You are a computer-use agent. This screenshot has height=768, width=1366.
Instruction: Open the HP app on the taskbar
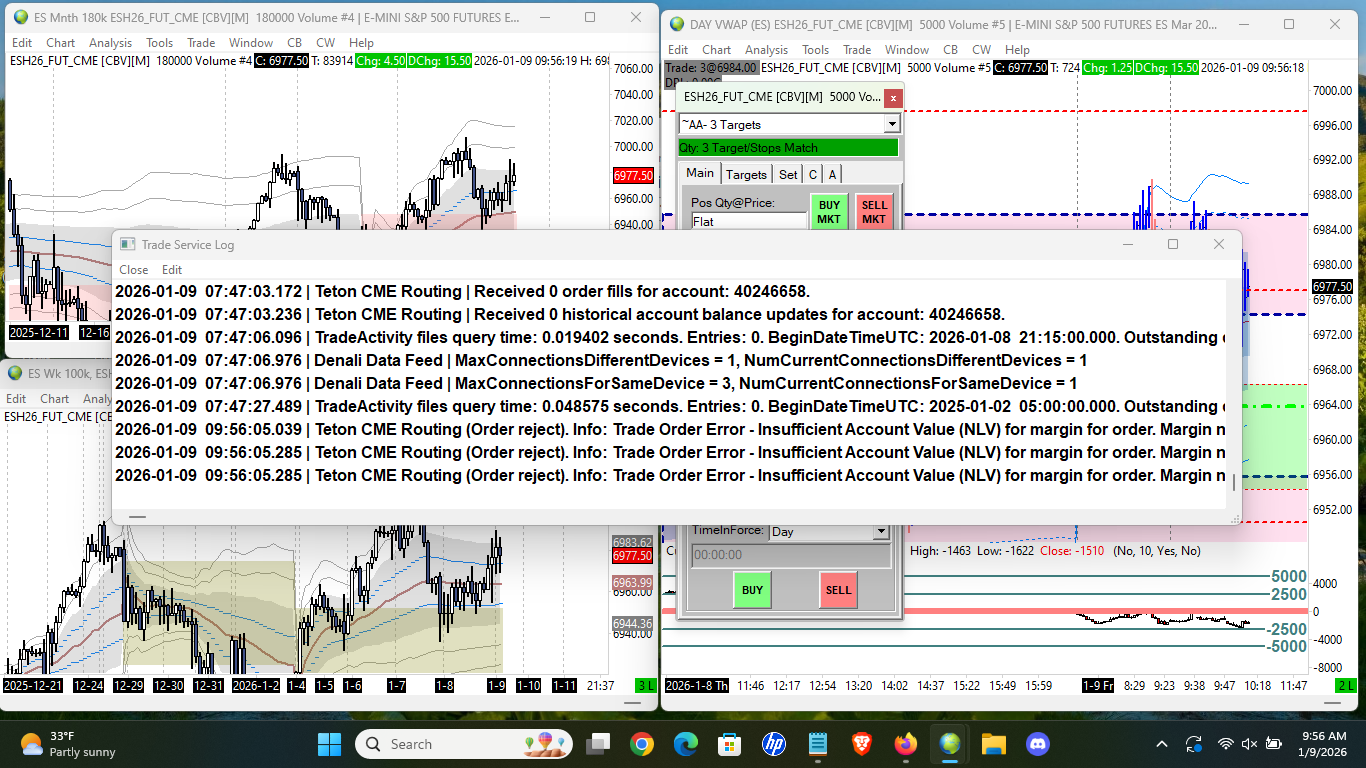click(773, 744)
